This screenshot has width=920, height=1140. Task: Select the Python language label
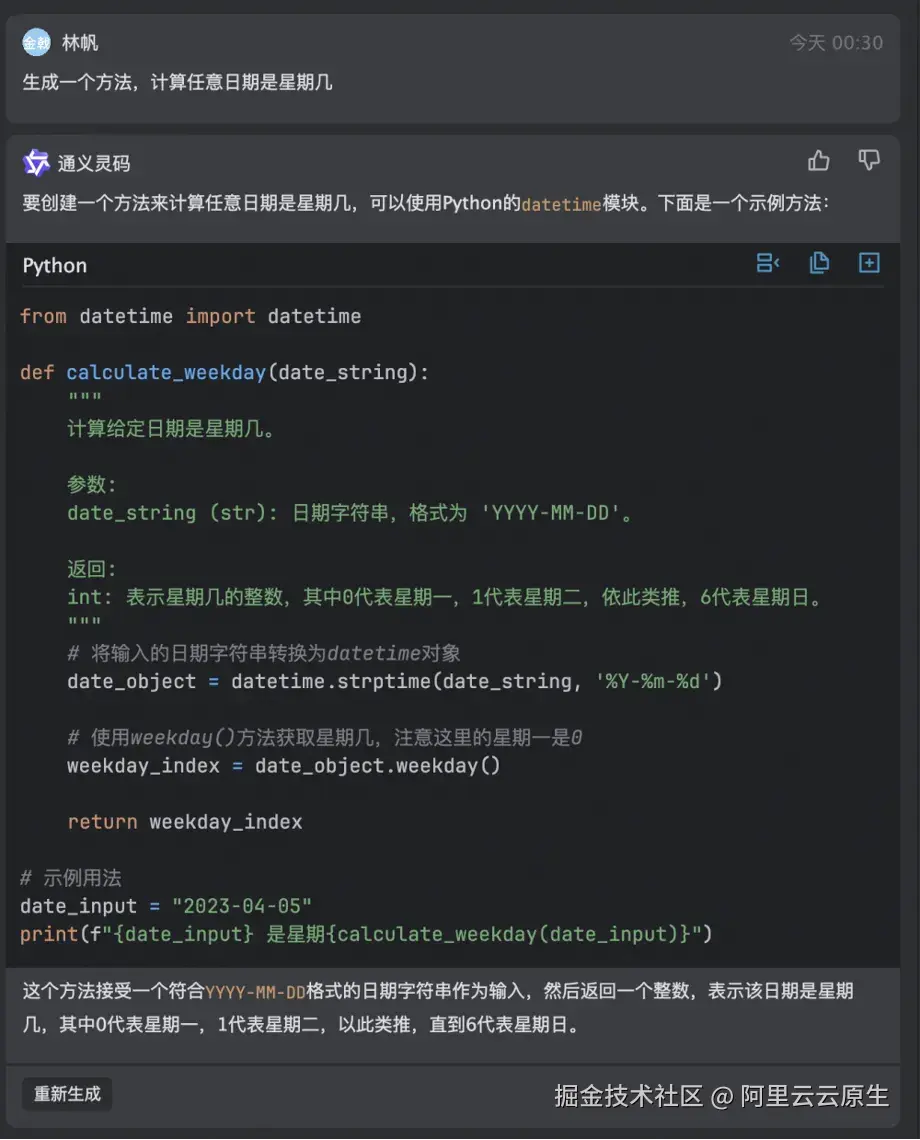[x=54, y=265]
